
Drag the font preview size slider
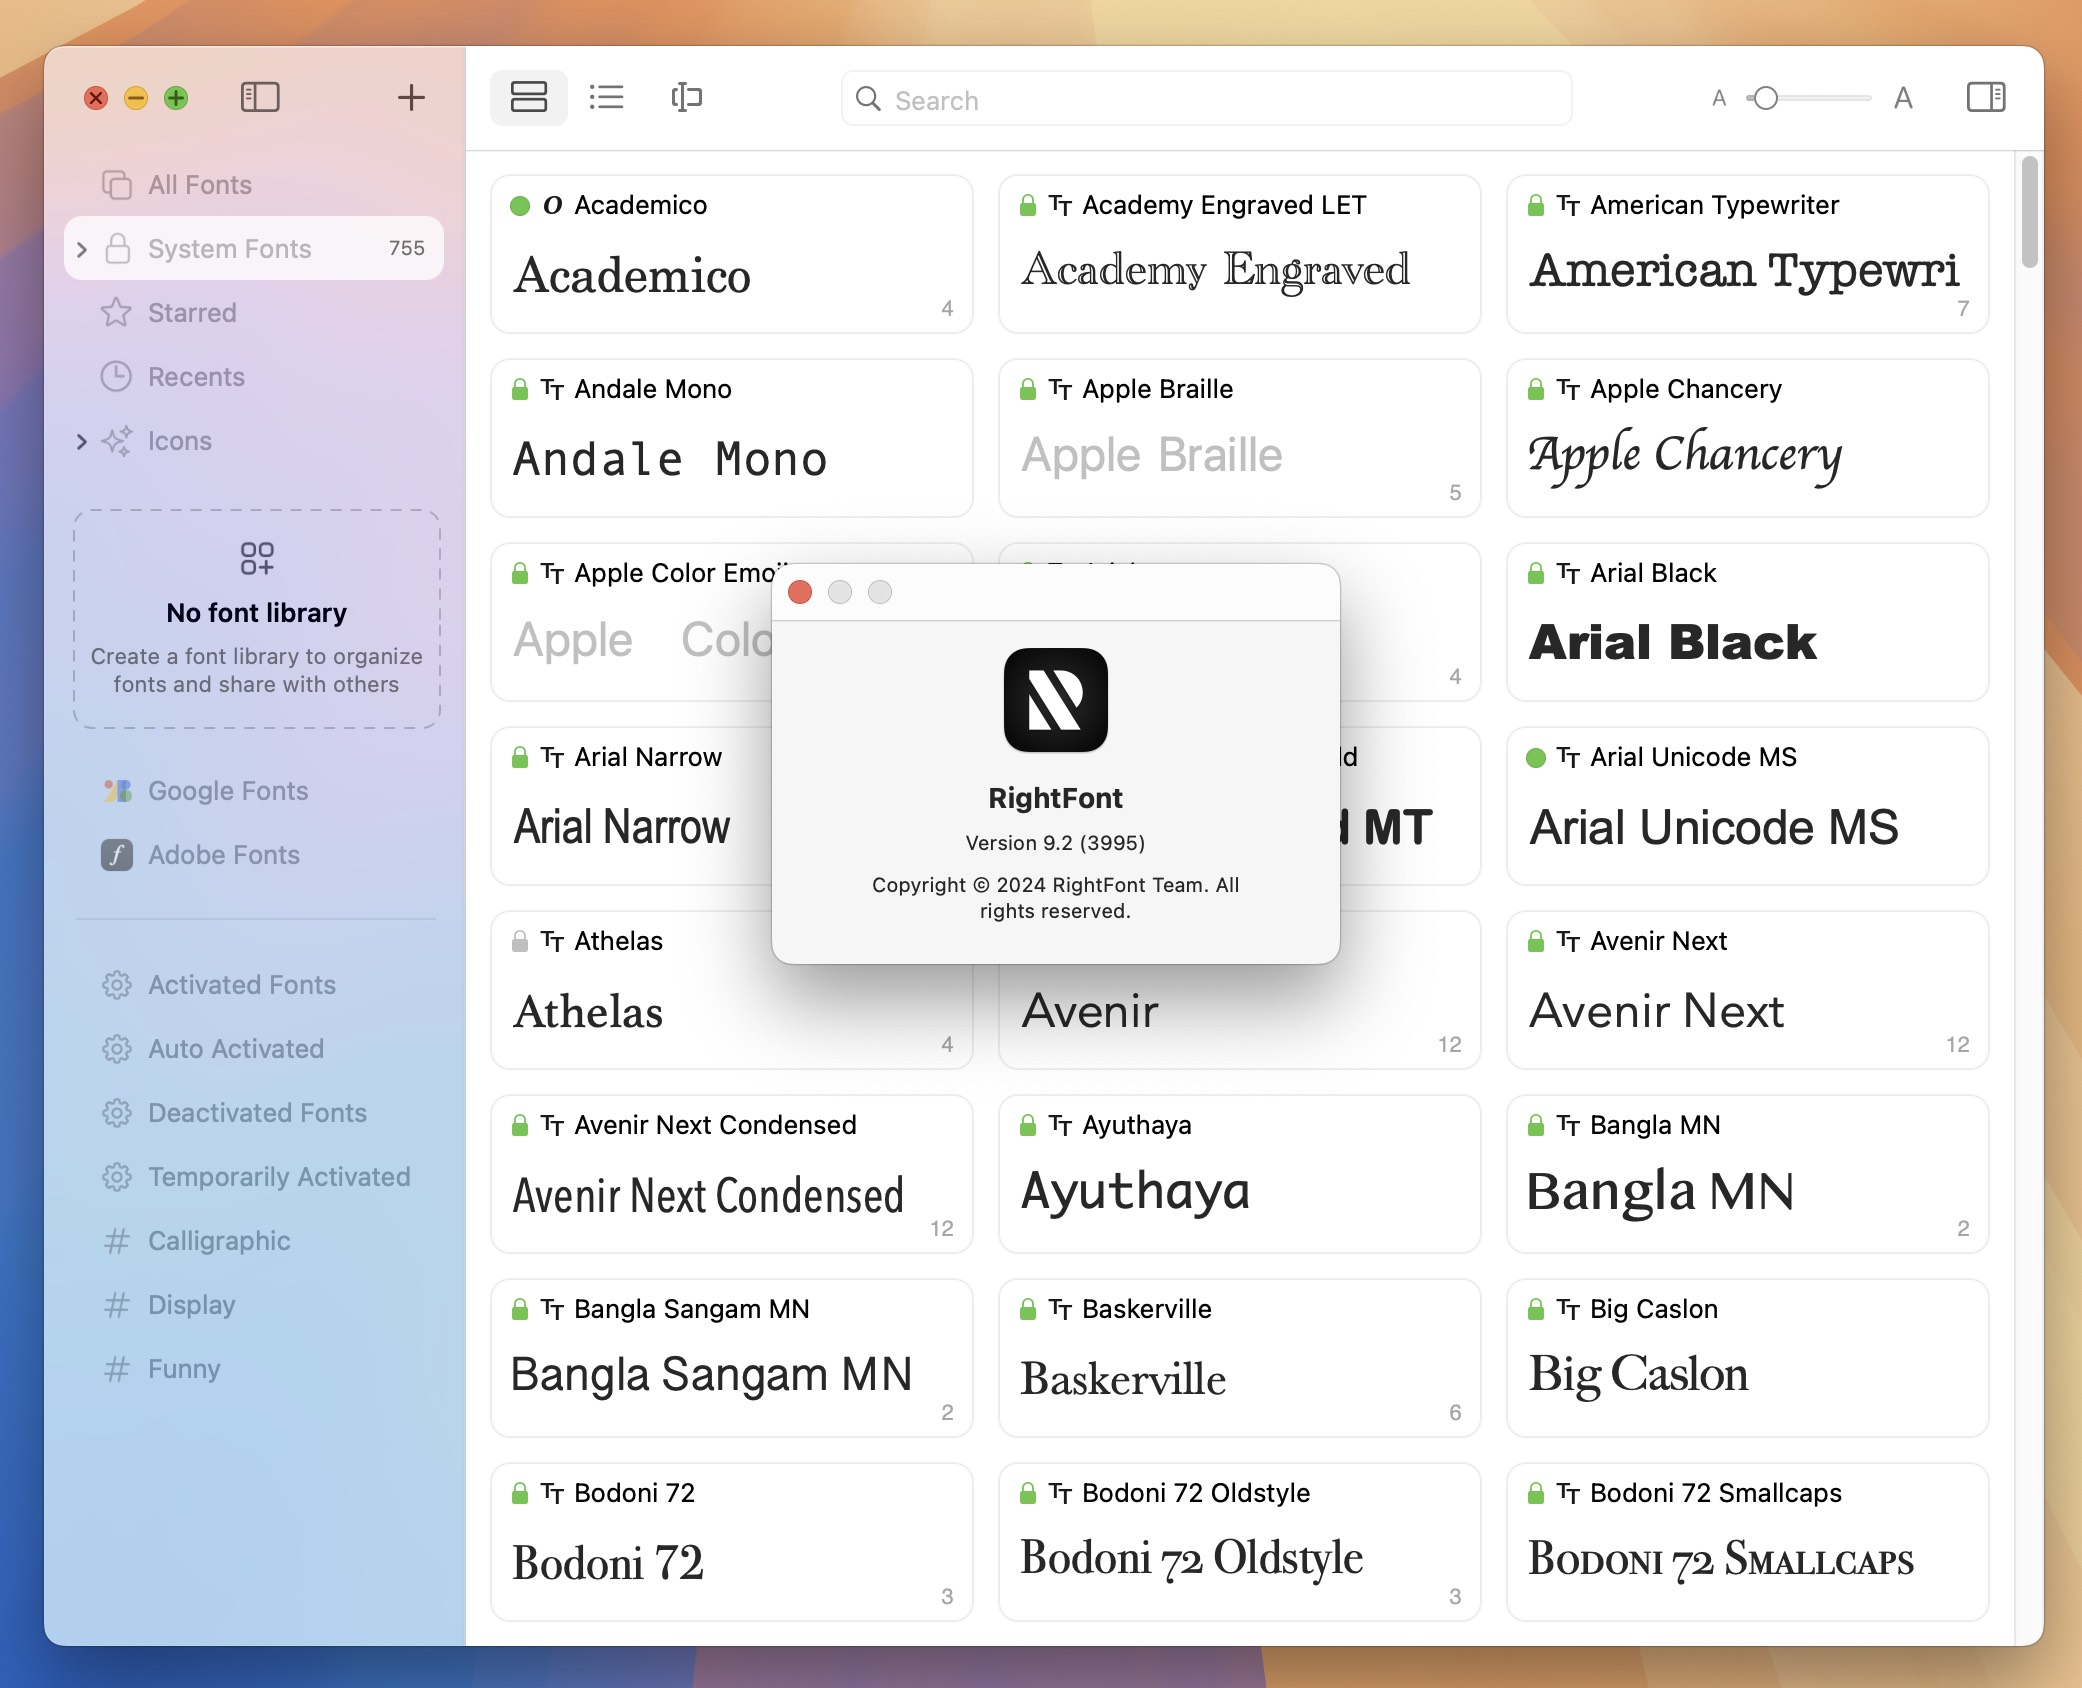point(1763,98)
